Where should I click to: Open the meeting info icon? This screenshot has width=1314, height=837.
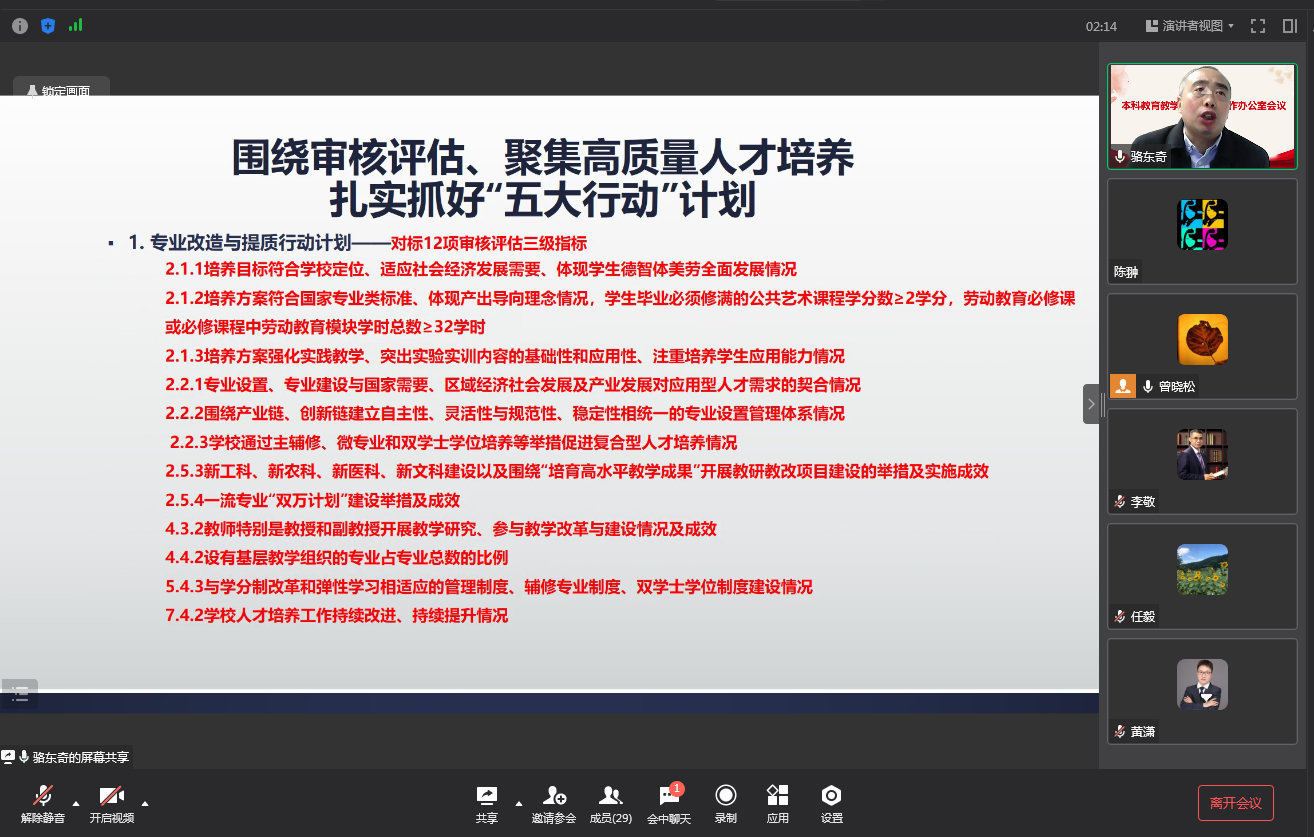(20, 26)
